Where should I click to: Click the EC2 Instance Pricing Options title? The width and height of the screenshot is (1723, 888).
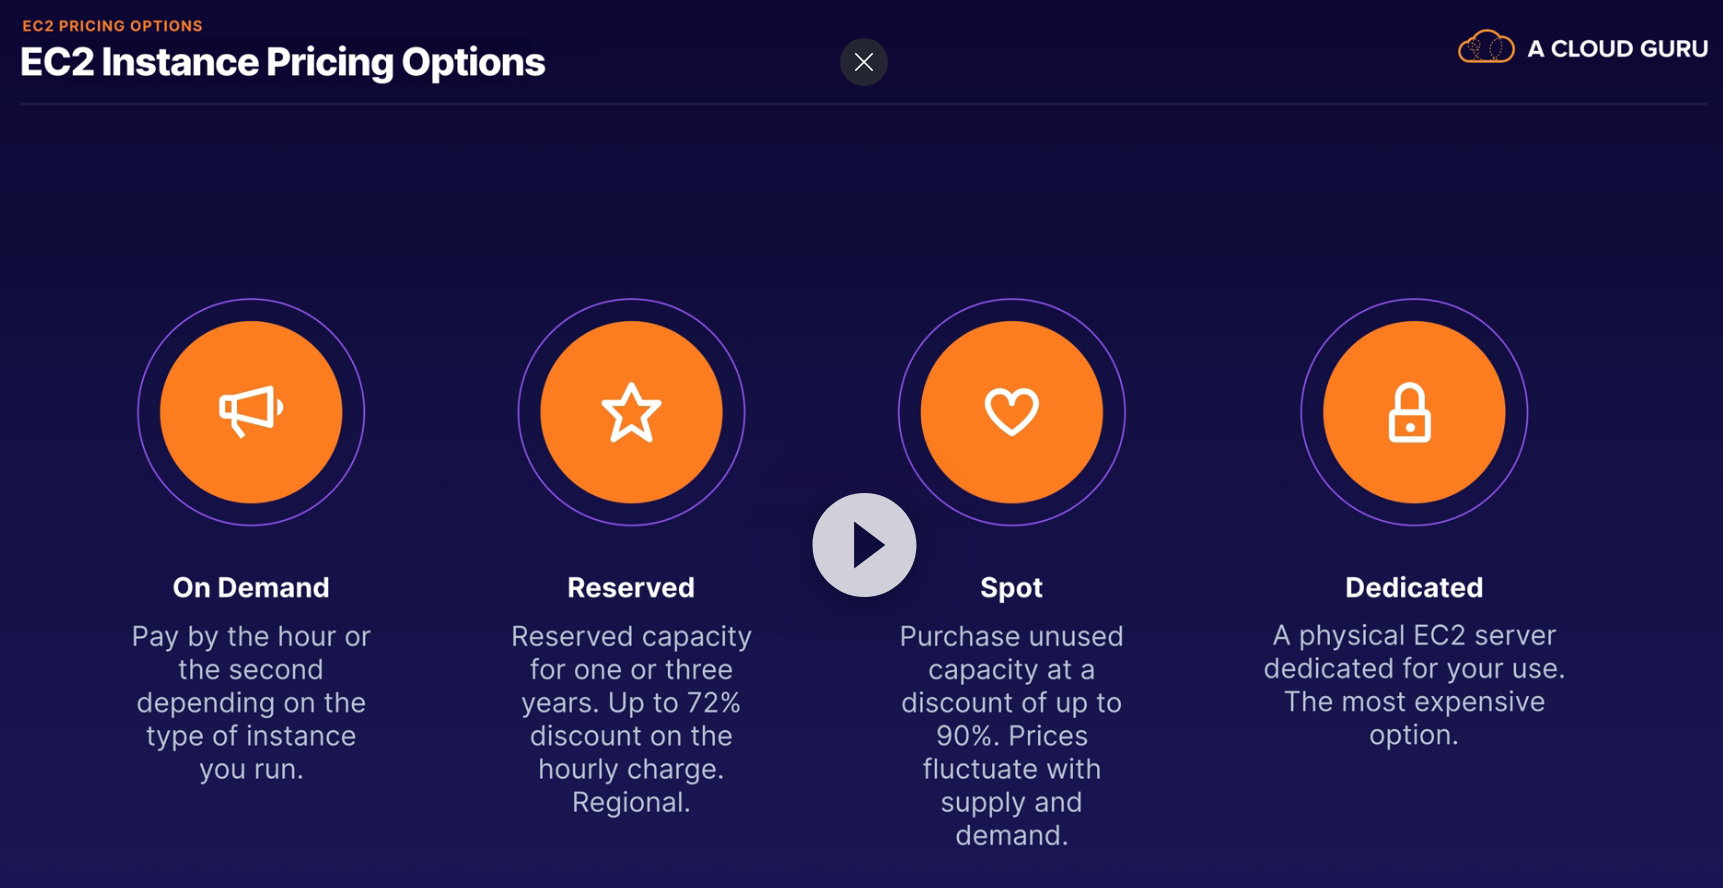point(283,63)
